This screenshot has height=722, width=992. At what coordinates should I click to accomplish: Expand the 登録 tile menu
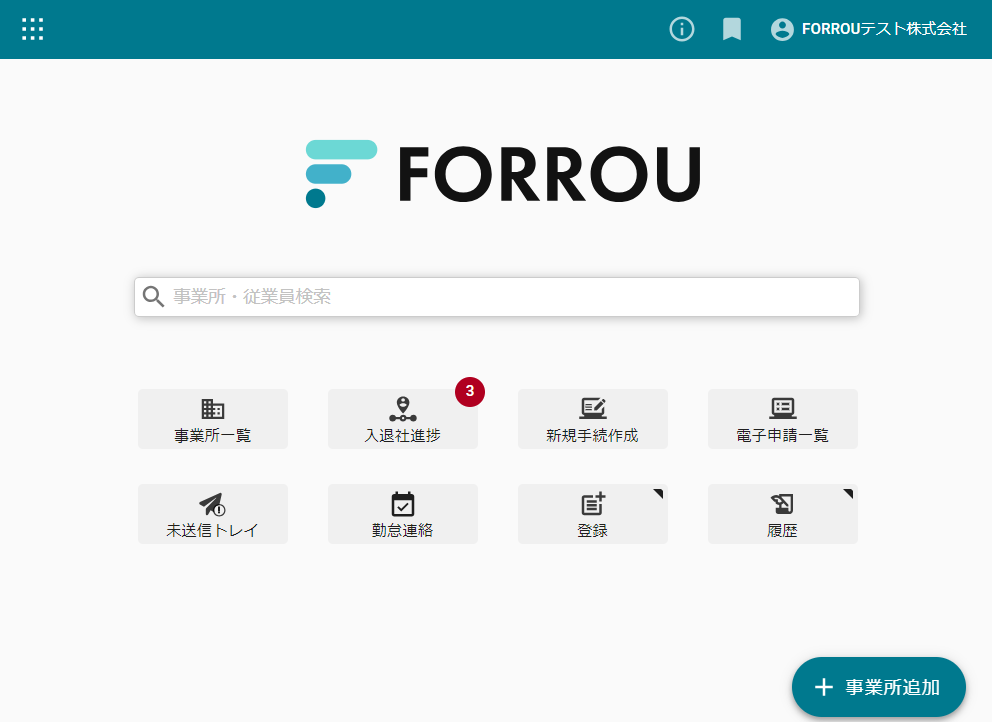[x=592, y=514]
